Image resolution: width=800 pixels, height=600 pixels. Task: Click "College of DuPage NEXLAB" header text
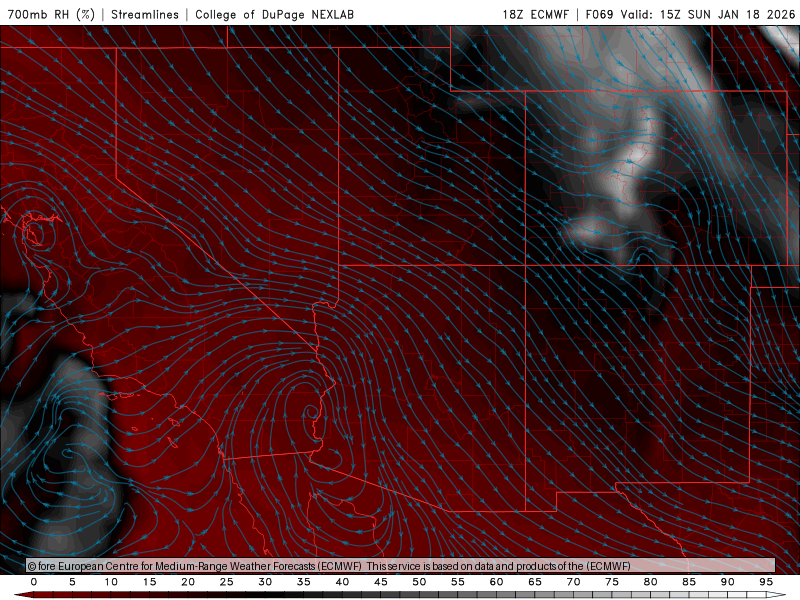pos(274,14)
